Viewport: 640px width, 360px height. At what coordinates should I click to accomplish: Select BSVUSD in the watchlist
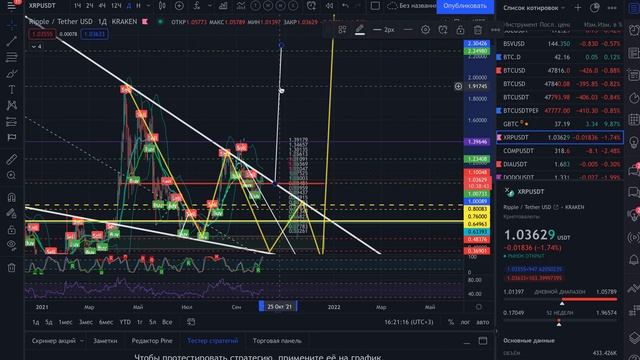tap(560, 44)
